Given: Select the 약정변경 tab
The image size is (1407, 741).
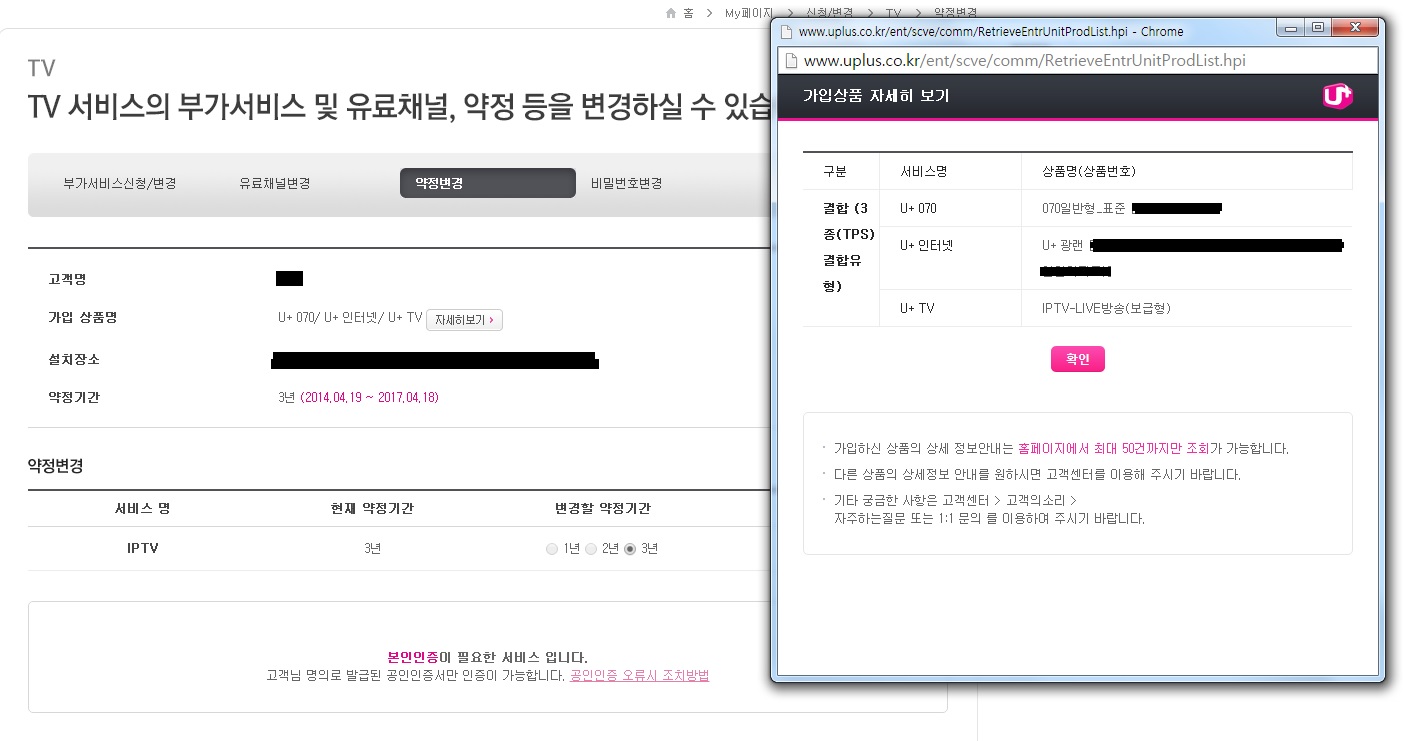Looking at the screenshot, I should pos(488,183).
